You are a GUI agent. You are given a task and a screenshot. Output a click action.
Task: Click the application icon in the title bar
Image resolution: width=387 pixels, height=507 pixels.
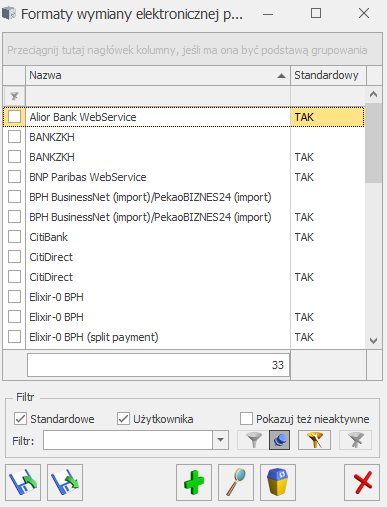click(9, 14)
